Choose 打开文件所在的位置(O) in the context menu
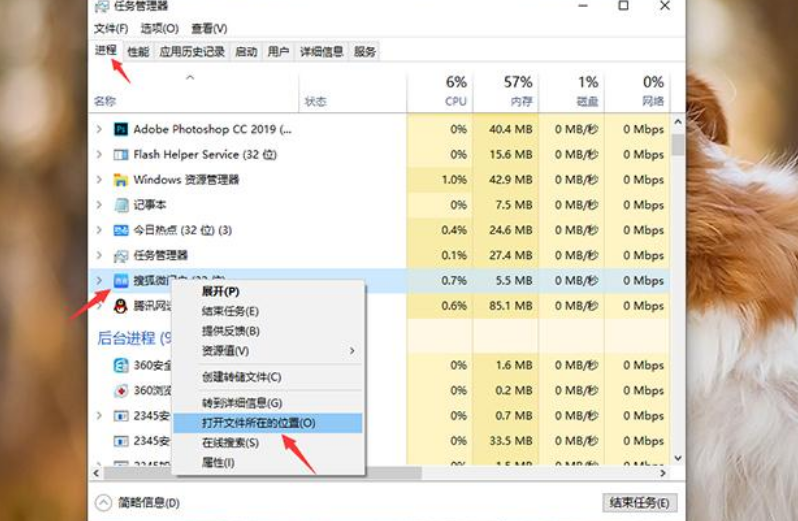The image size is (798, 521). (268, 423)
